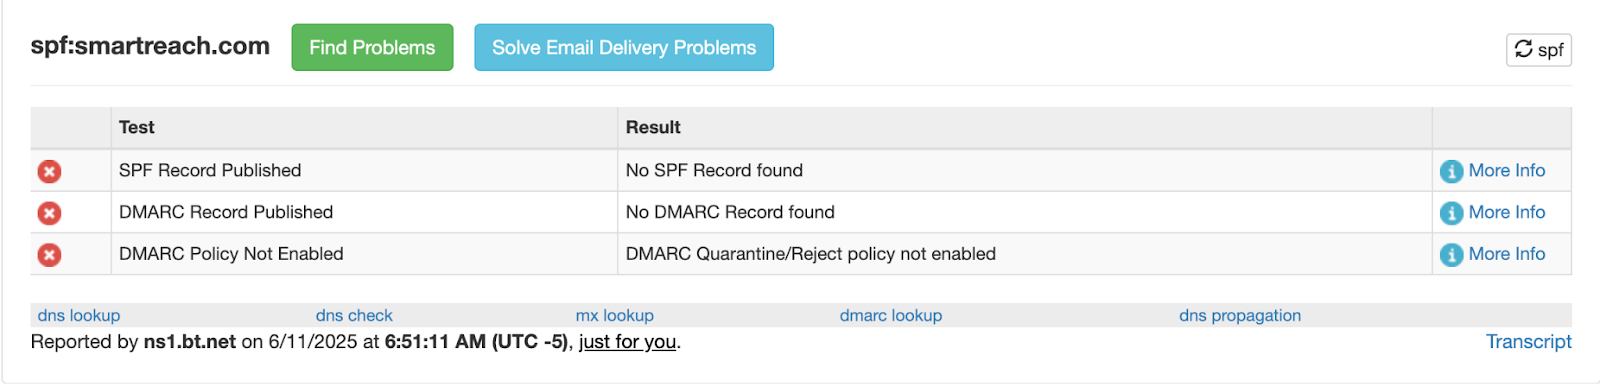Click Solve Email Delivery Problems button
The width and height of the screenshot is (1600, 384).
tap(624, 48)
